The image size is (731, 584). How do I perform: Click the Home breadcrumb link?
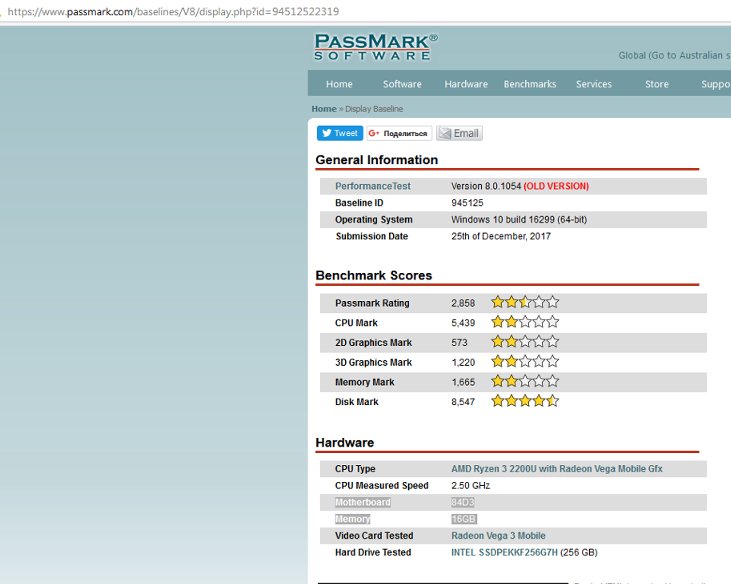pyautogui.click(x=324, y=109)
